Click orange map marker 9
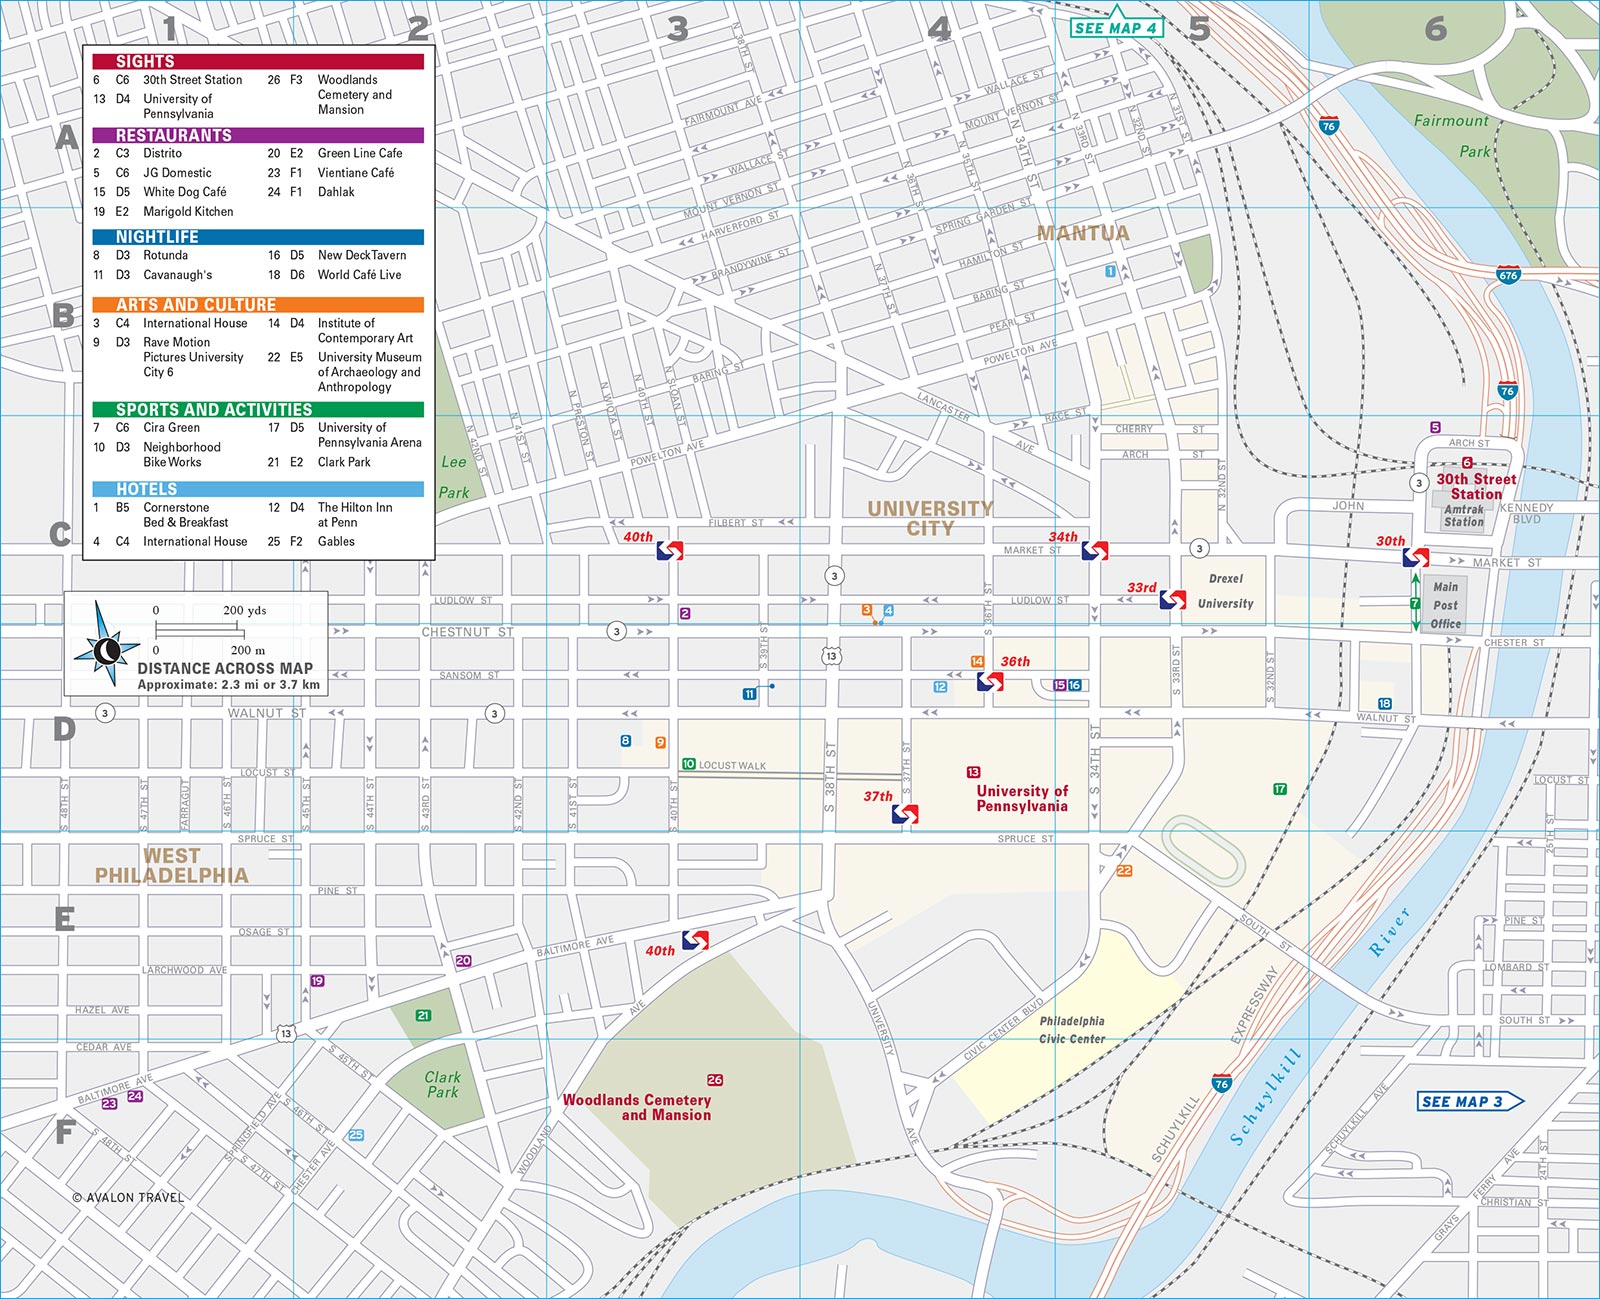1600x1299 pixels. pos(660,742)
